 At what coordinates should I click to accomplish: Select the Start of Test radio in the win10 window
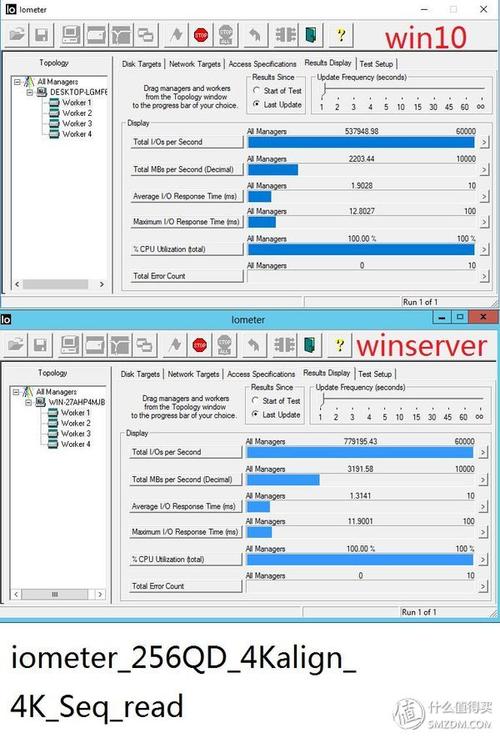[x=257, y=90]
